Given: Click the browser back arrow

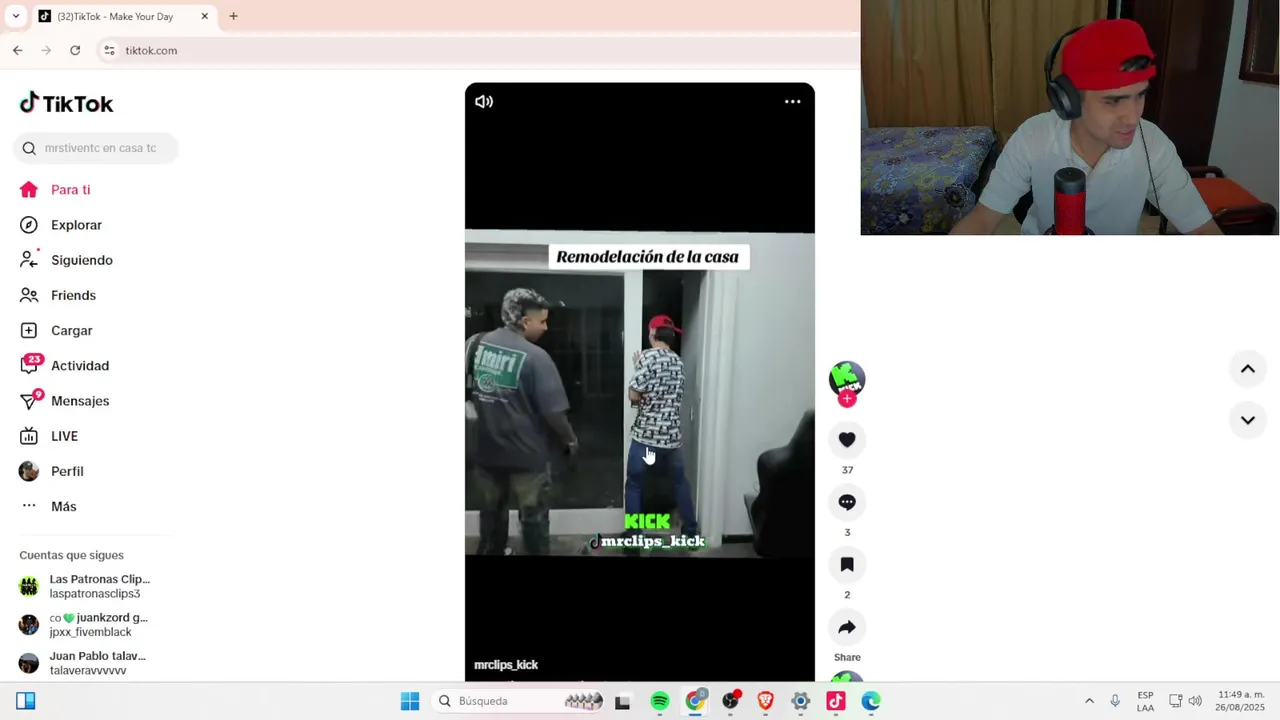Looking at the screenshot, I should [17, 50].
